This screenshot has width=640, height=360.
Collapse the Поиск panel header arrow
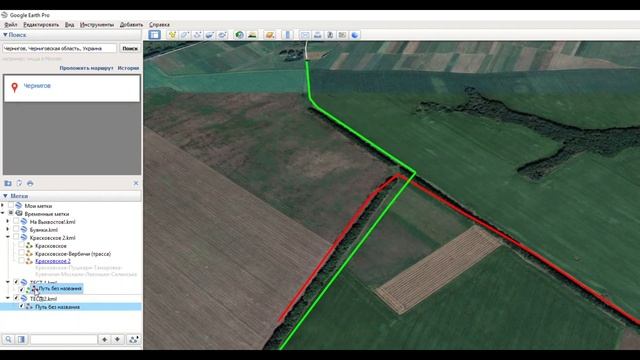[5, 35]
